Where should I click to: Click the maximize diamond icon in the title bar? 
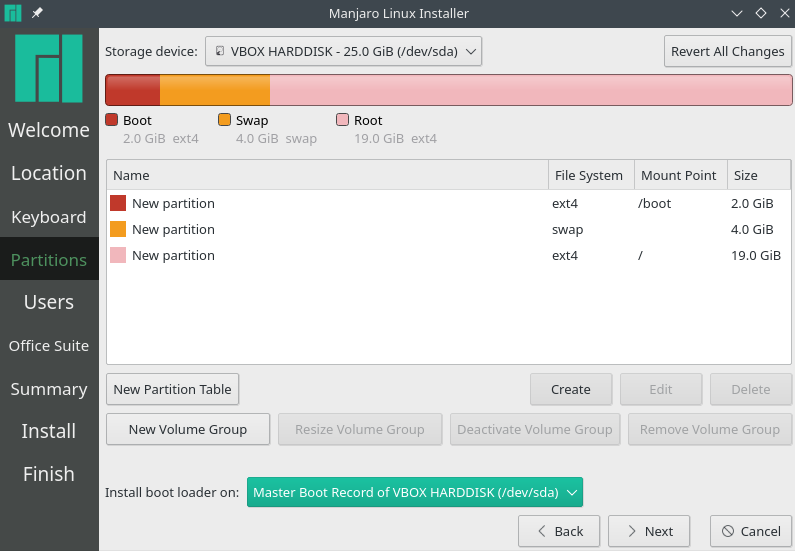[761, 13]
